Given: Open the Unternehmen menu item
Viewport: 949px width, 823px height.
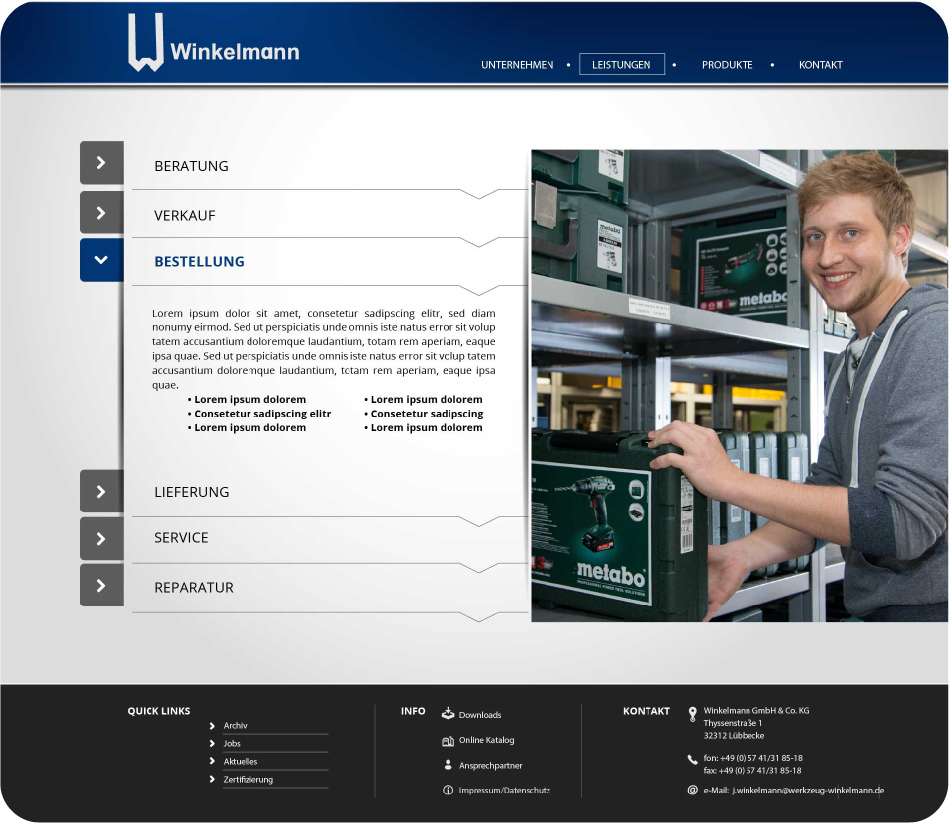Looking at the screenshot, I should [516, 65].
